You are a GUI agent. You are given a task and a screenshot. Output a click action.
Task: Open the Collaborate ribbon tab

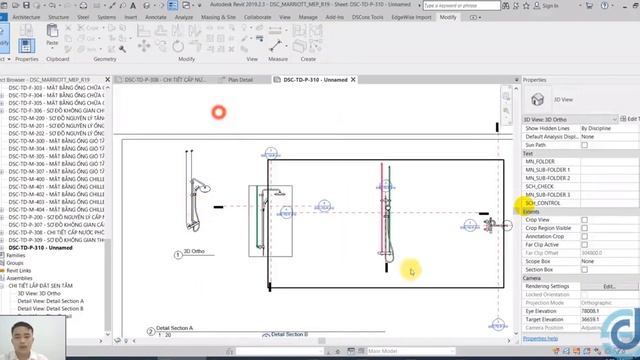click(257, 17)
